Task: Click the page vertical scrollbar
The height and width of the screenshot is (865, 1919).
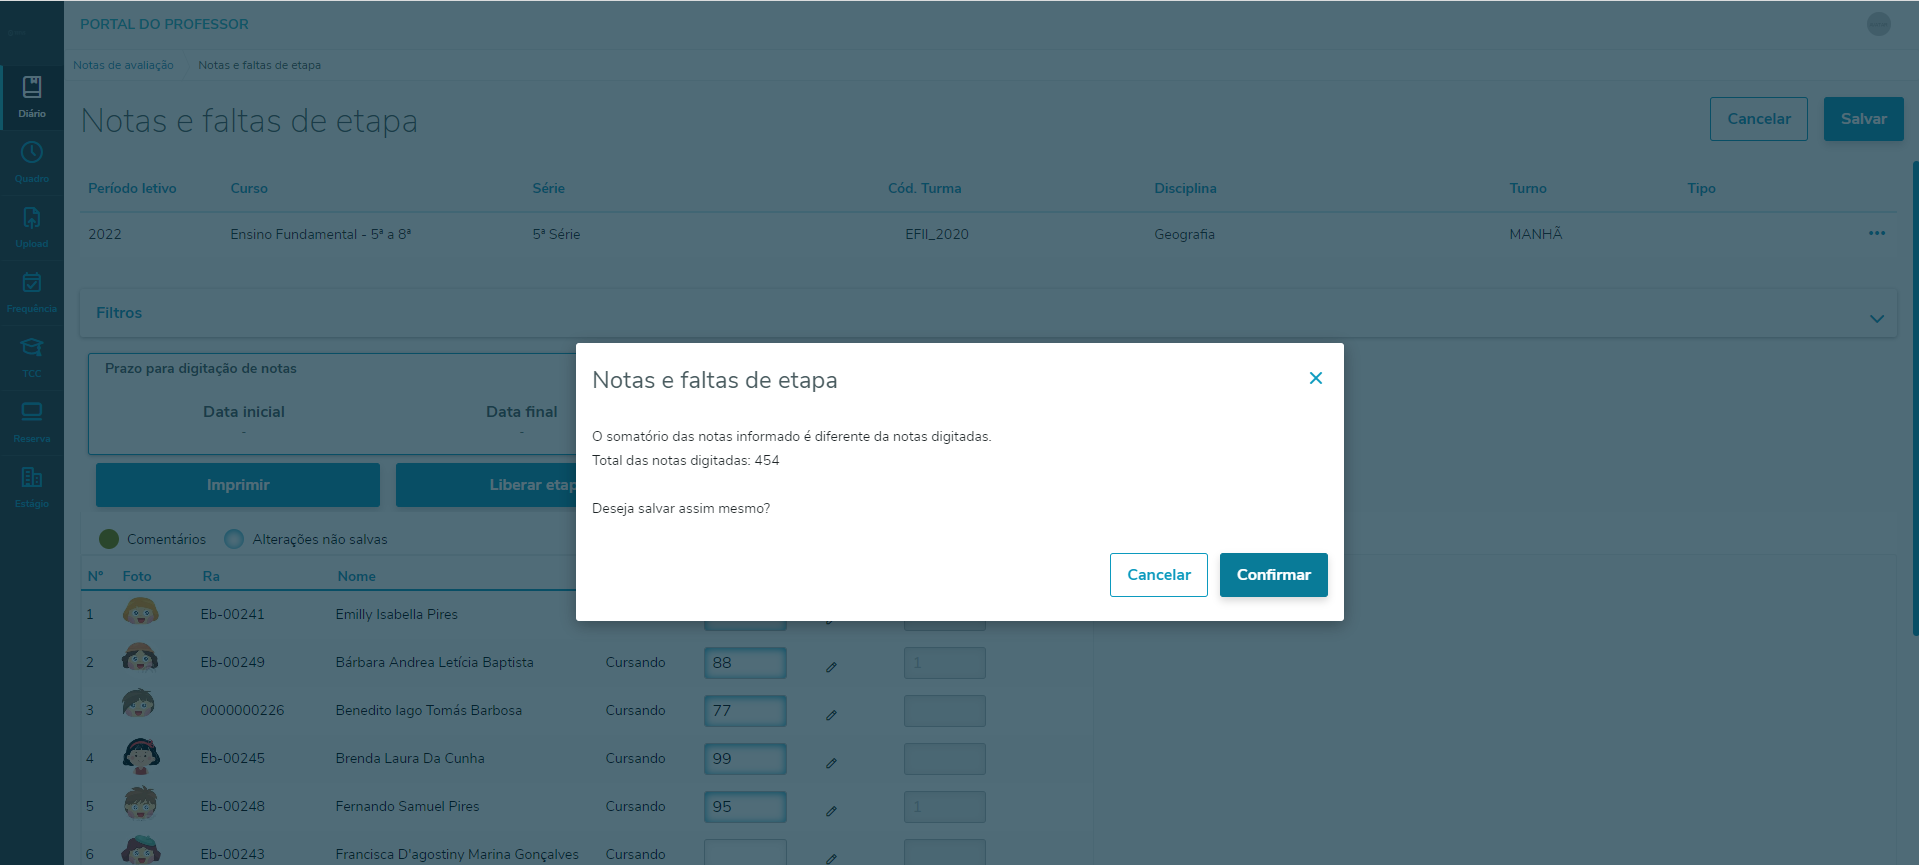Action: point(1915,398)
